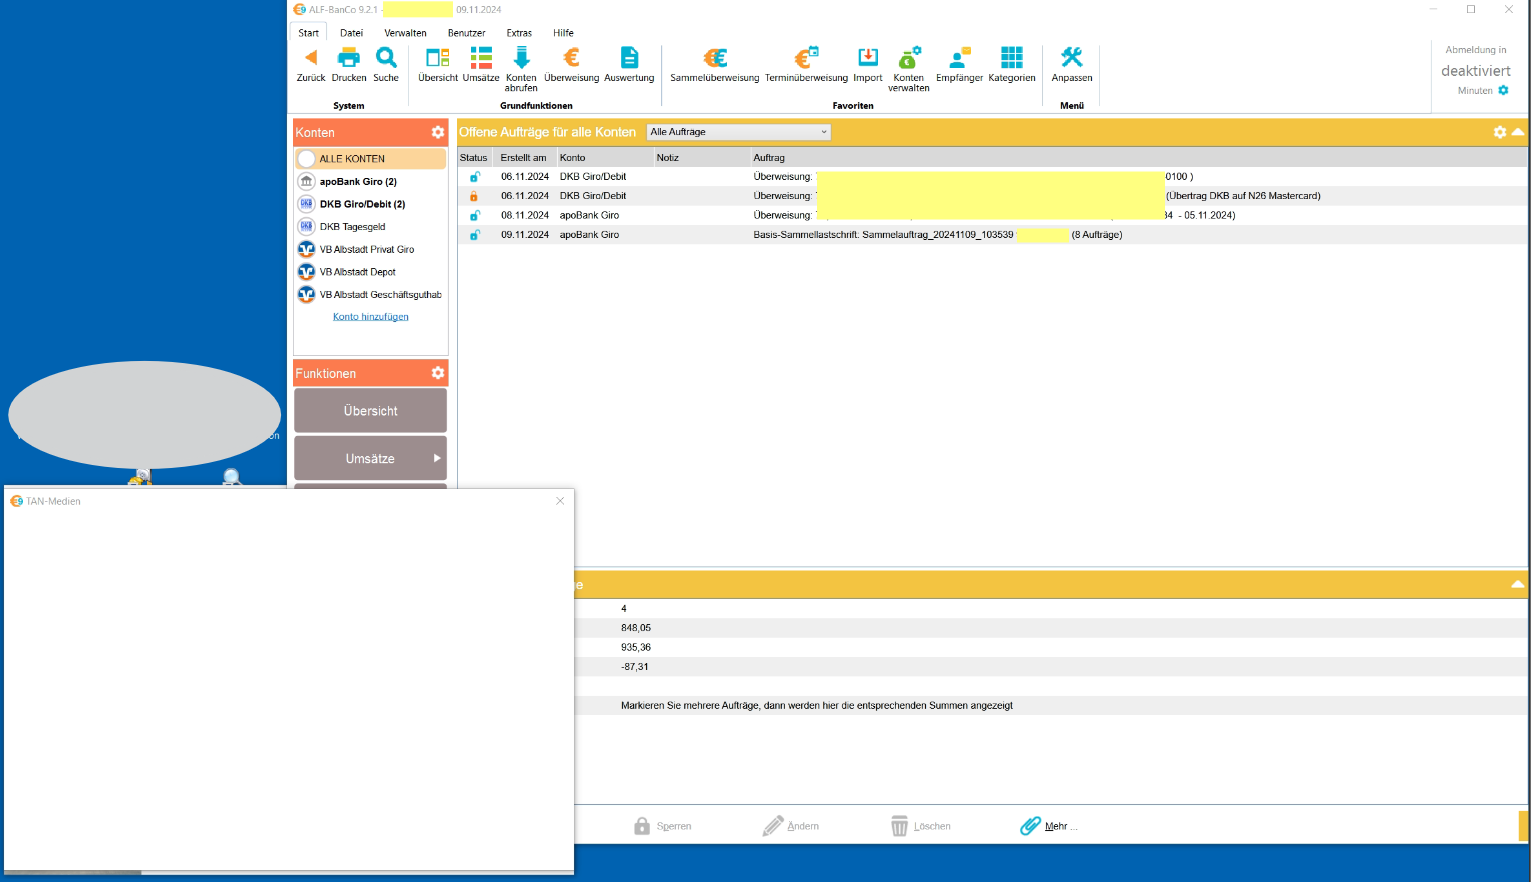Select VB Albstadt Depot account
1531x882 pixels.
pos(370,272)
